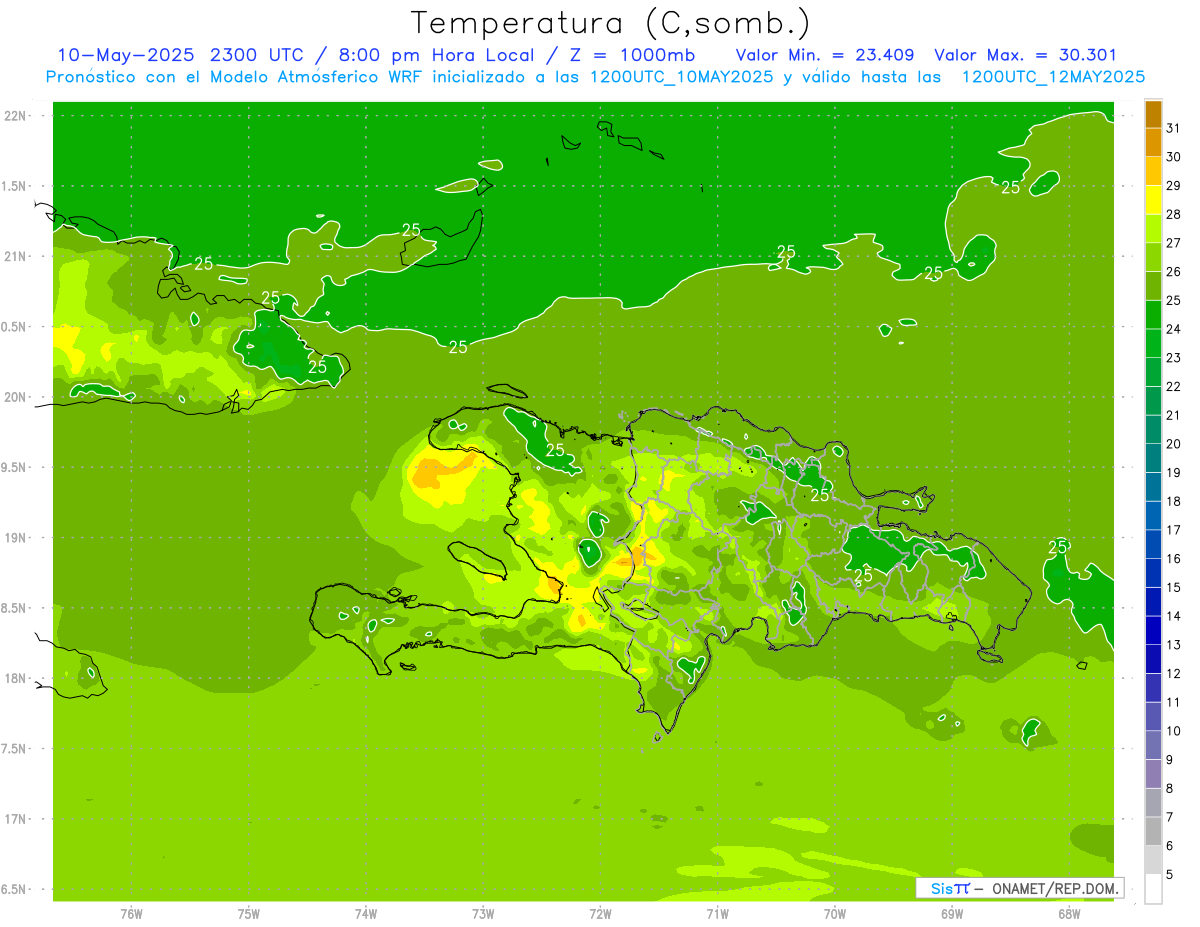The height and width of the screenshot is (927, 1200).
Task: Click the 68W longitude axis label
Action: pos(1069,914)
